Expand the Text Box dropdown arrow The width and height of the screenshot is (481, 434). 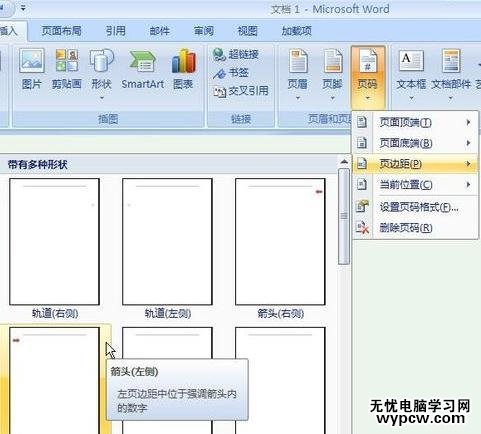tap(411, 98)
